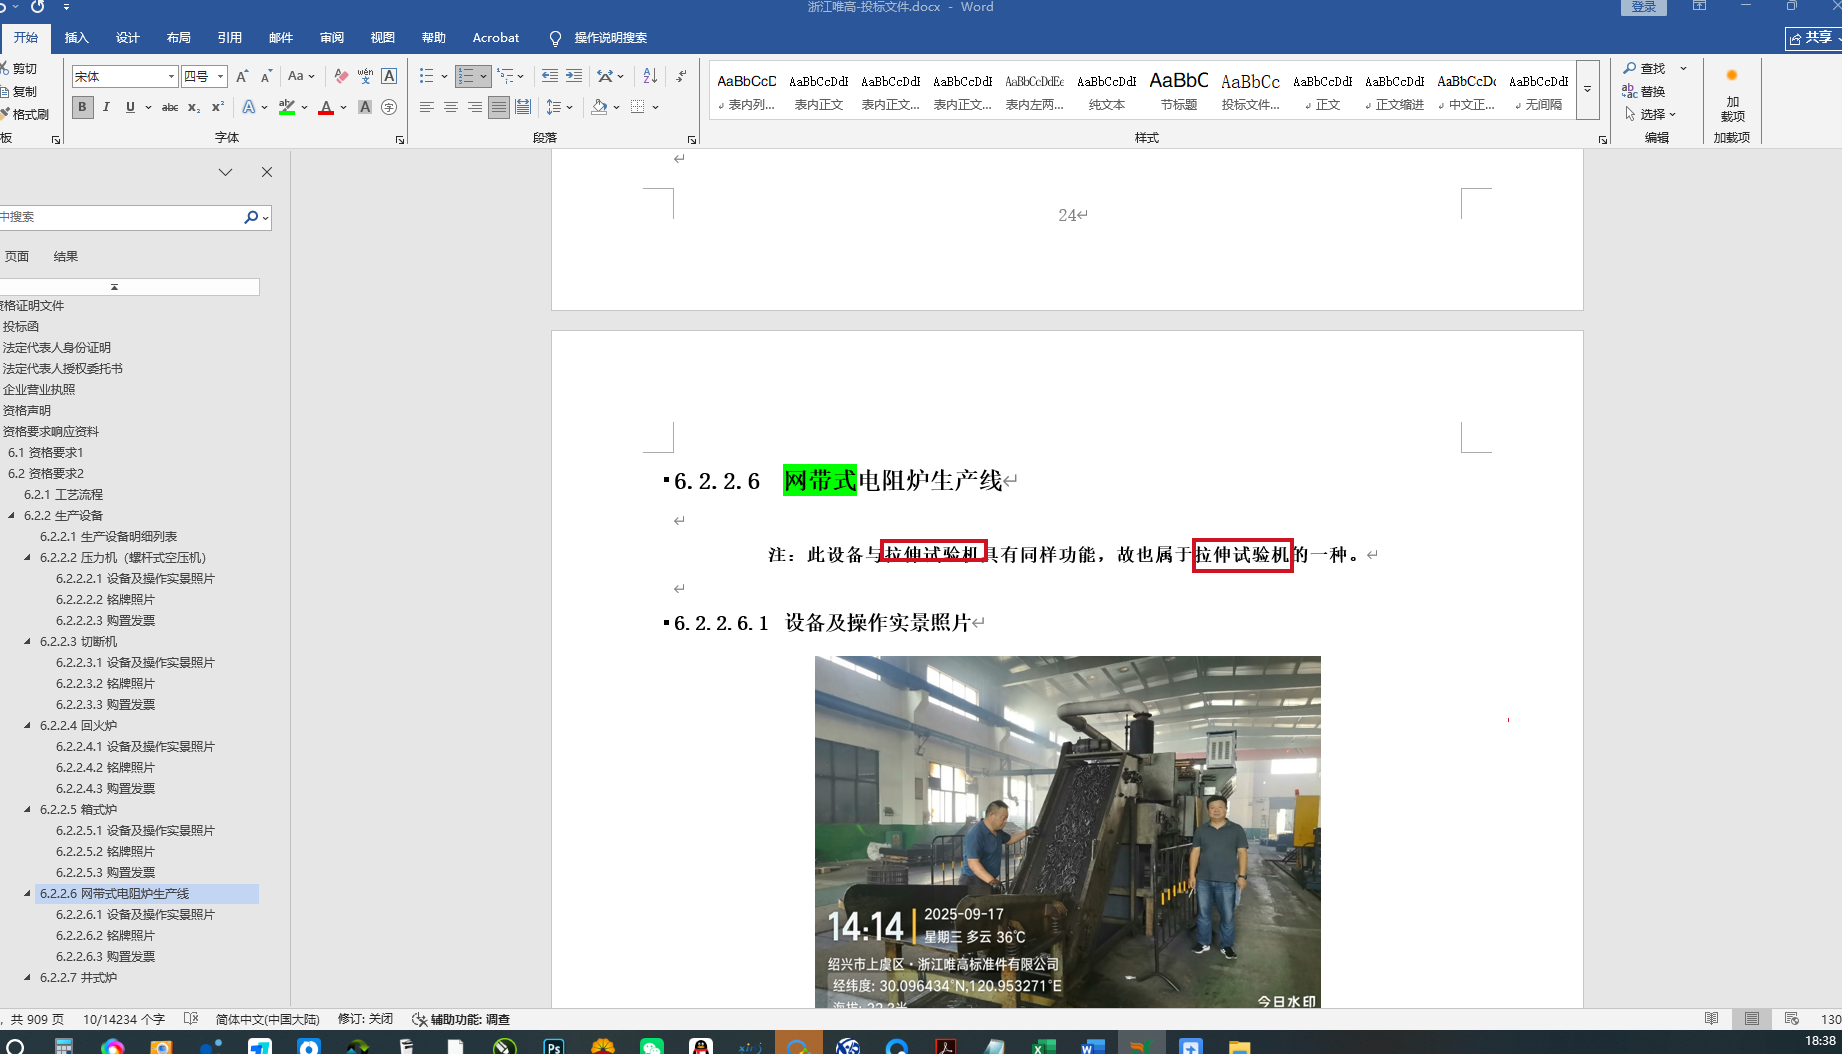The width and height of the screenshot is (1842, 1054).
Task: Click the 登录 sign-in button
Action: [1644, 7]
